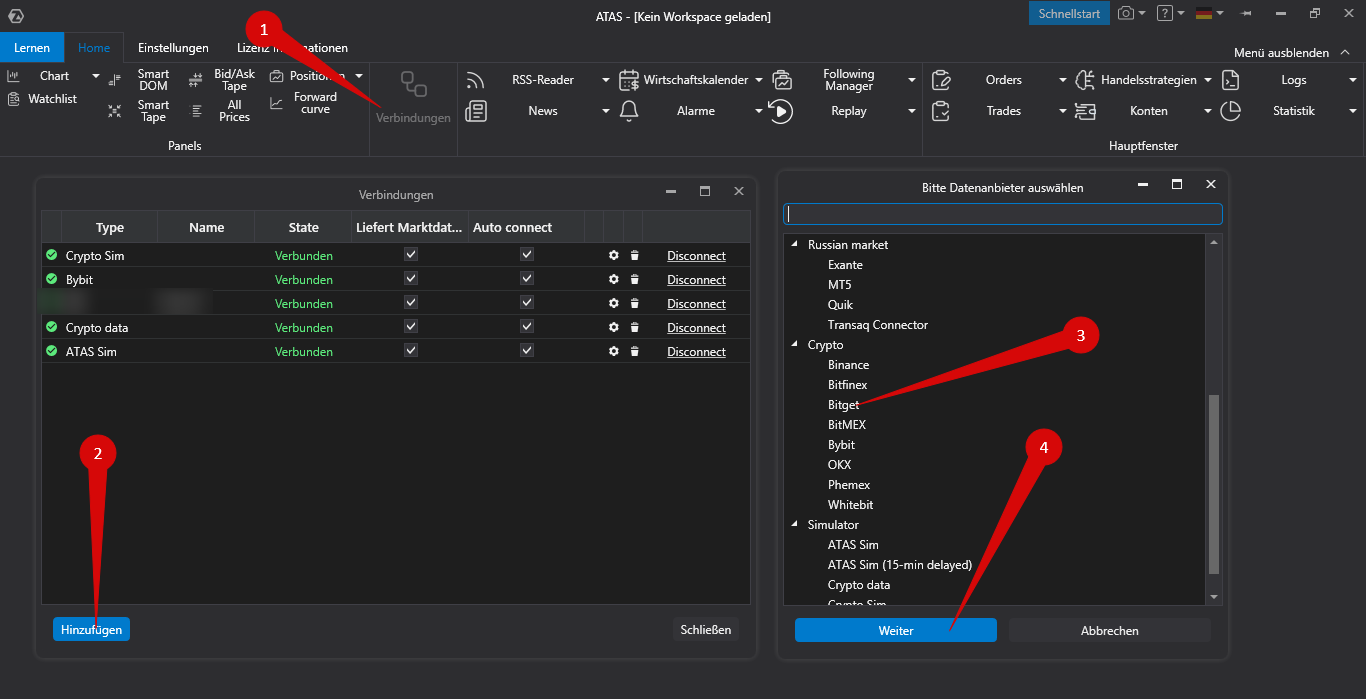The width and height of the screenshot is (1366, 699).
Task: Click the RSS-Reader feed icon
Action: tap(476, 80)
